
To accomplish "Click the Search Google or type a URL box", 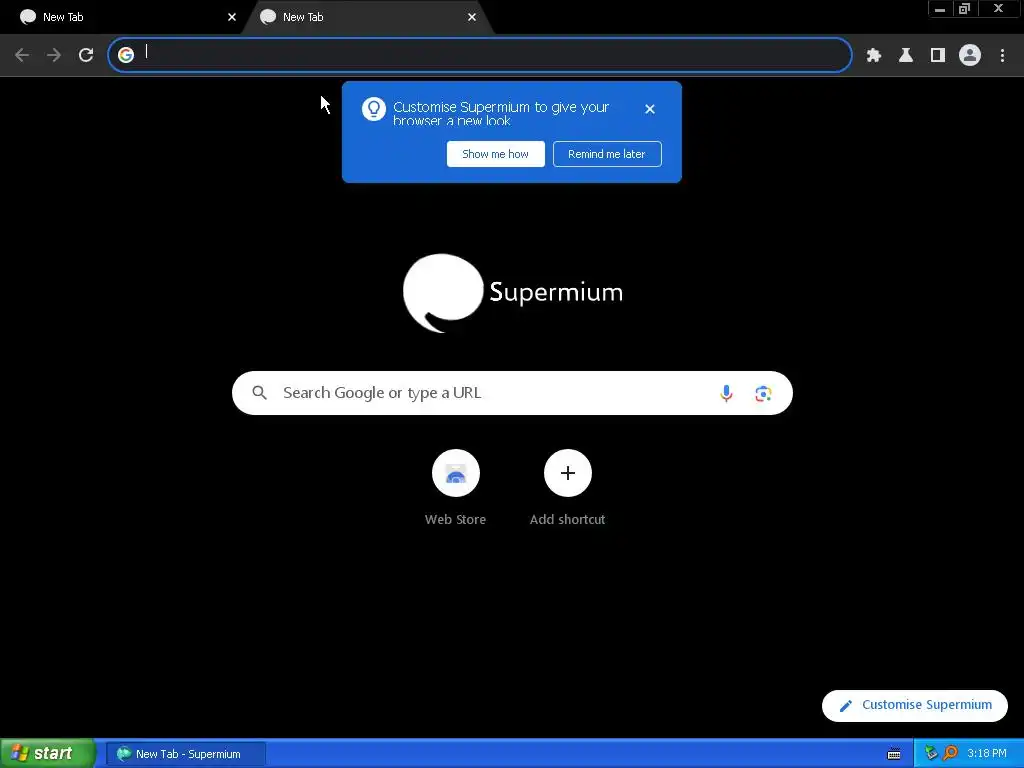I will click(512, 393).
